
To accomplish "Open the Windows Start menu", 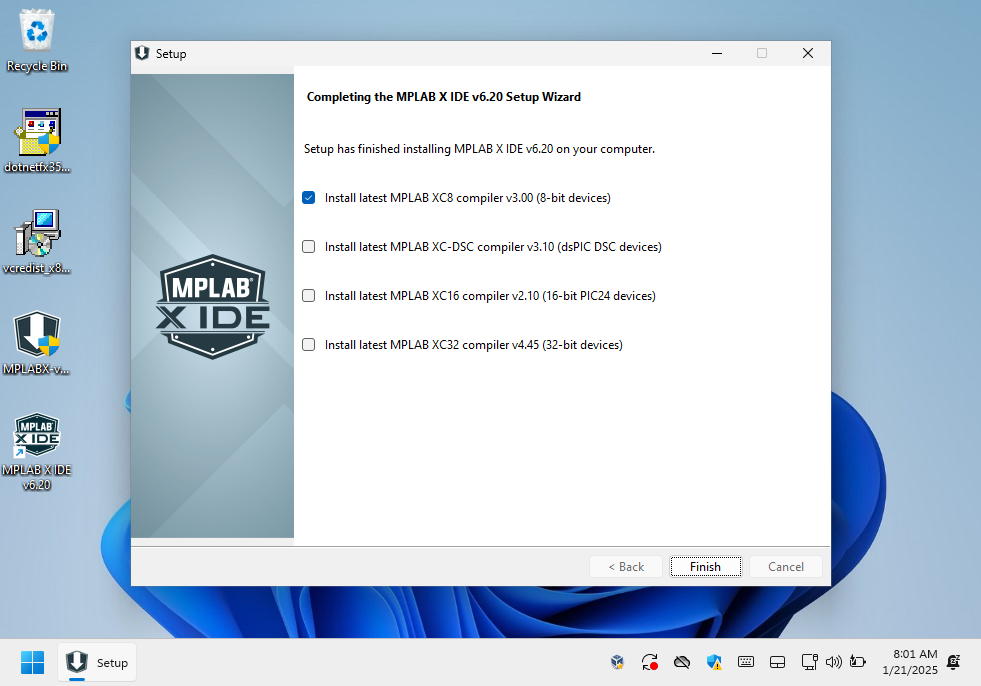I will point(33,662).
